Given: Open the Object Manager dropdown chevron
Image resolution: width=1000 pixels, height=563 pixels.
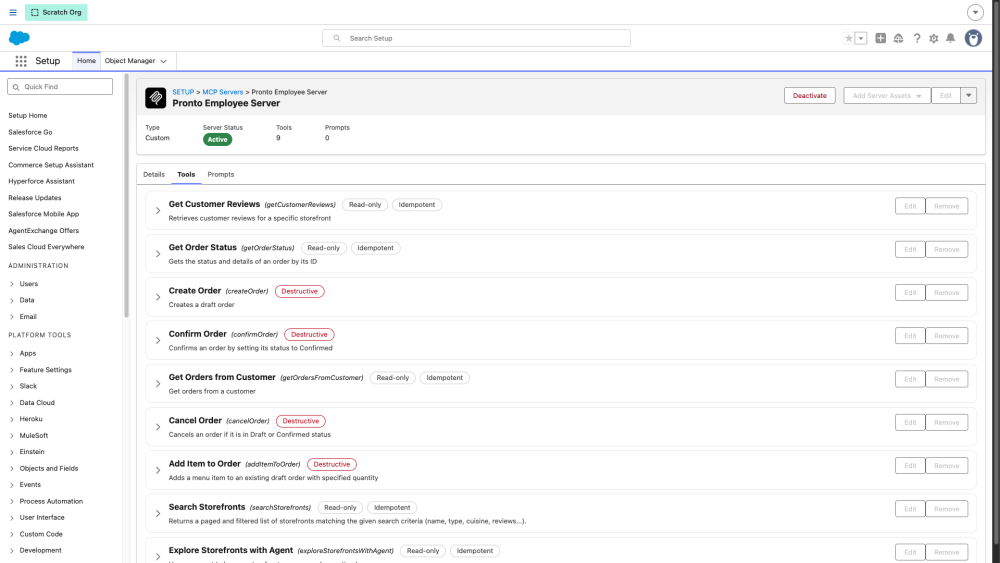Looking at the screenshot, I should (x=164, y=61).
